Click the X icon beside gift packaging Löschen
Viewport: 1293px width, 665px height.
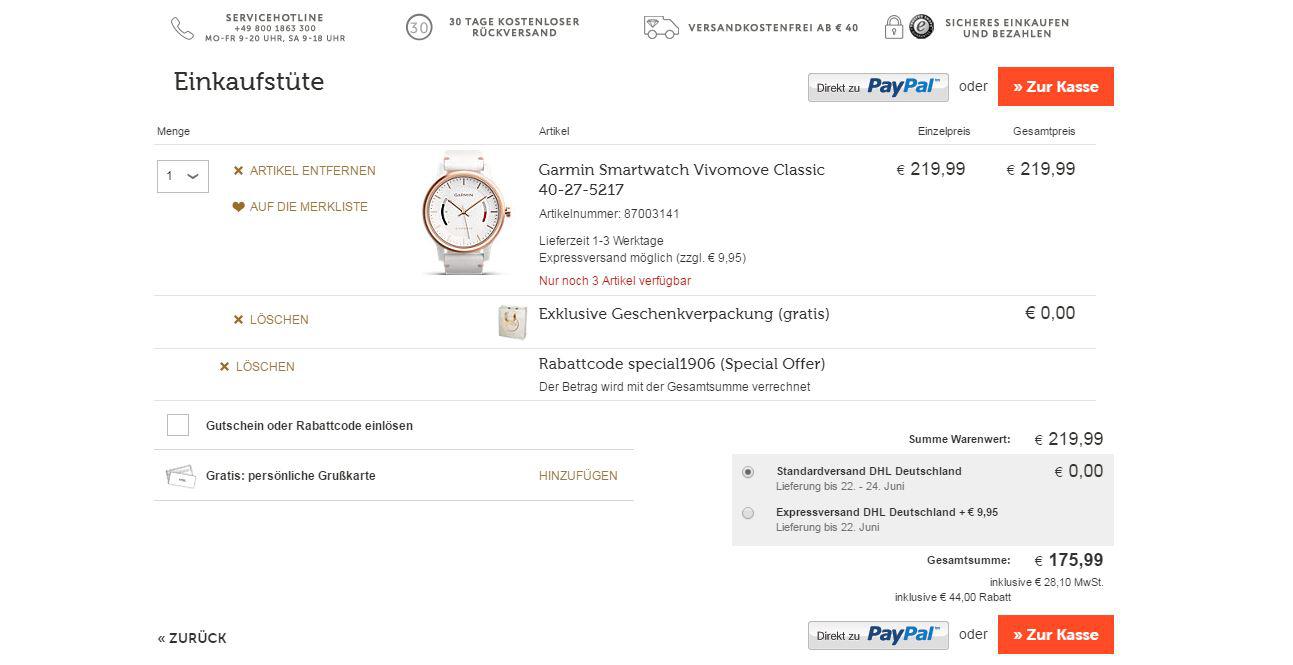pyautogui.click(x=238, y=320)
